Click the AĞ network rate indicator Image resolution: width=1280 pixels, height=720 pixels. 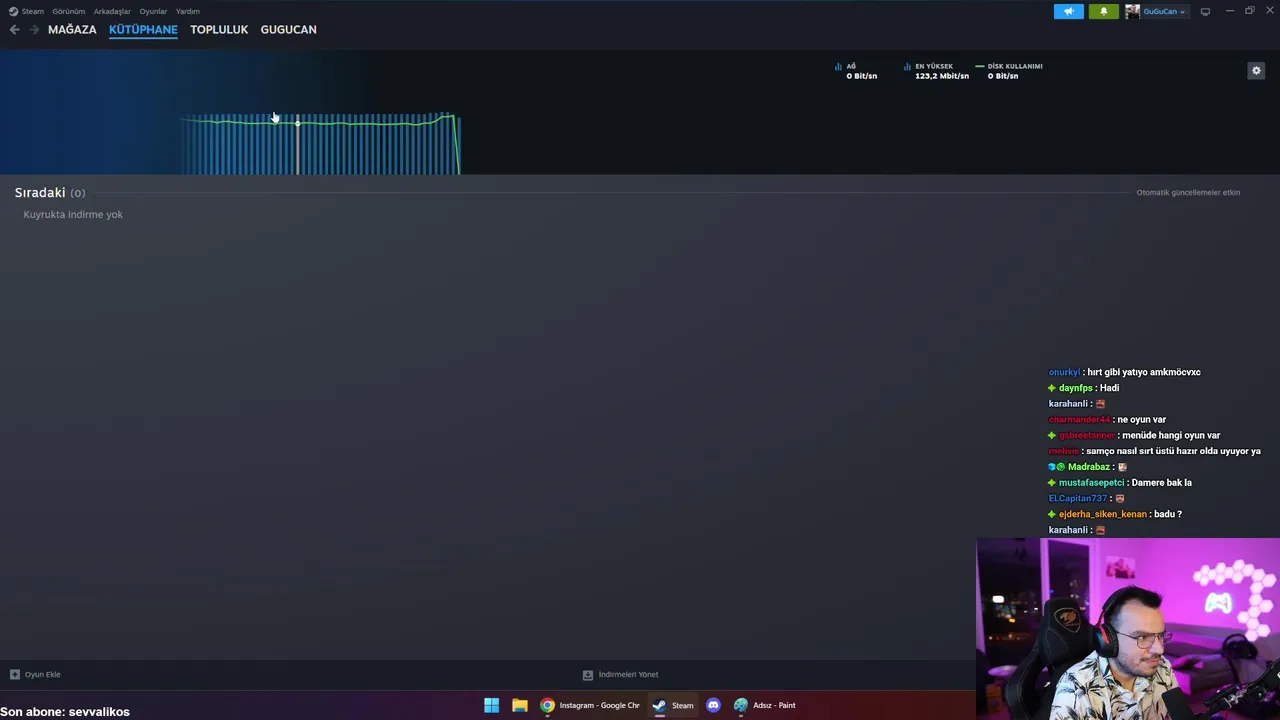(856, 71)
